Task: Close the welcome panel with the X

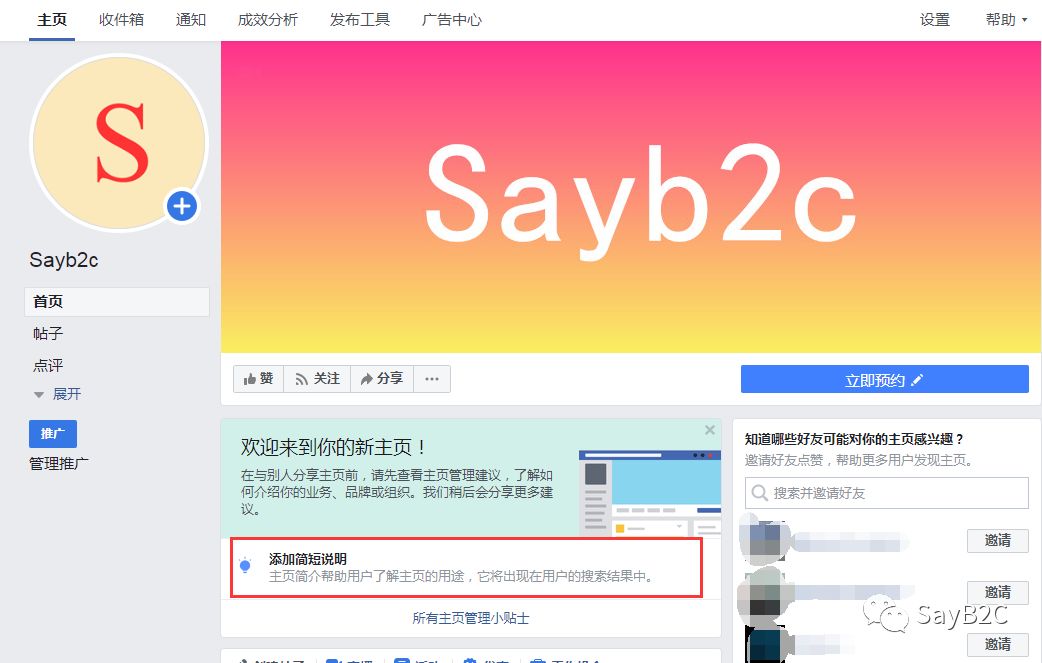Action: tap(710, 430)
